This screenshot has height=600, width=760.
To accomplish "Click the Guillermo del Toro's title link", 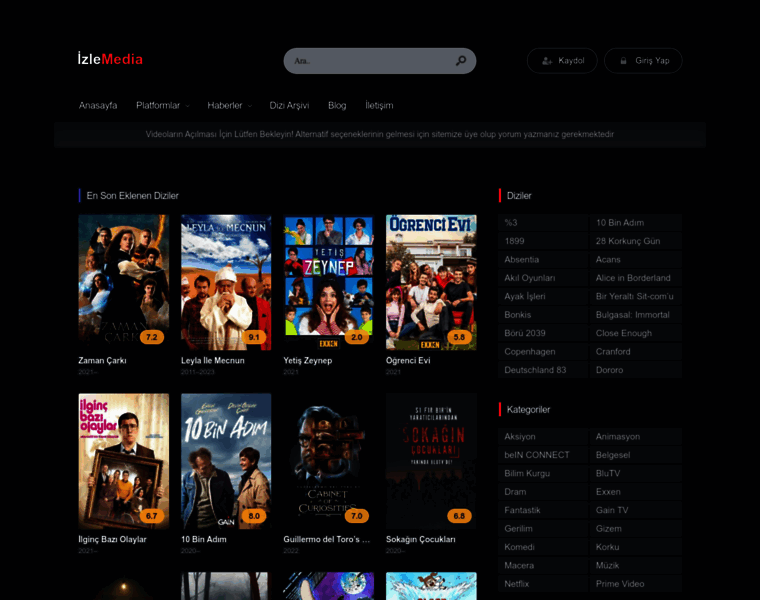I will click(x=327, y=539).
